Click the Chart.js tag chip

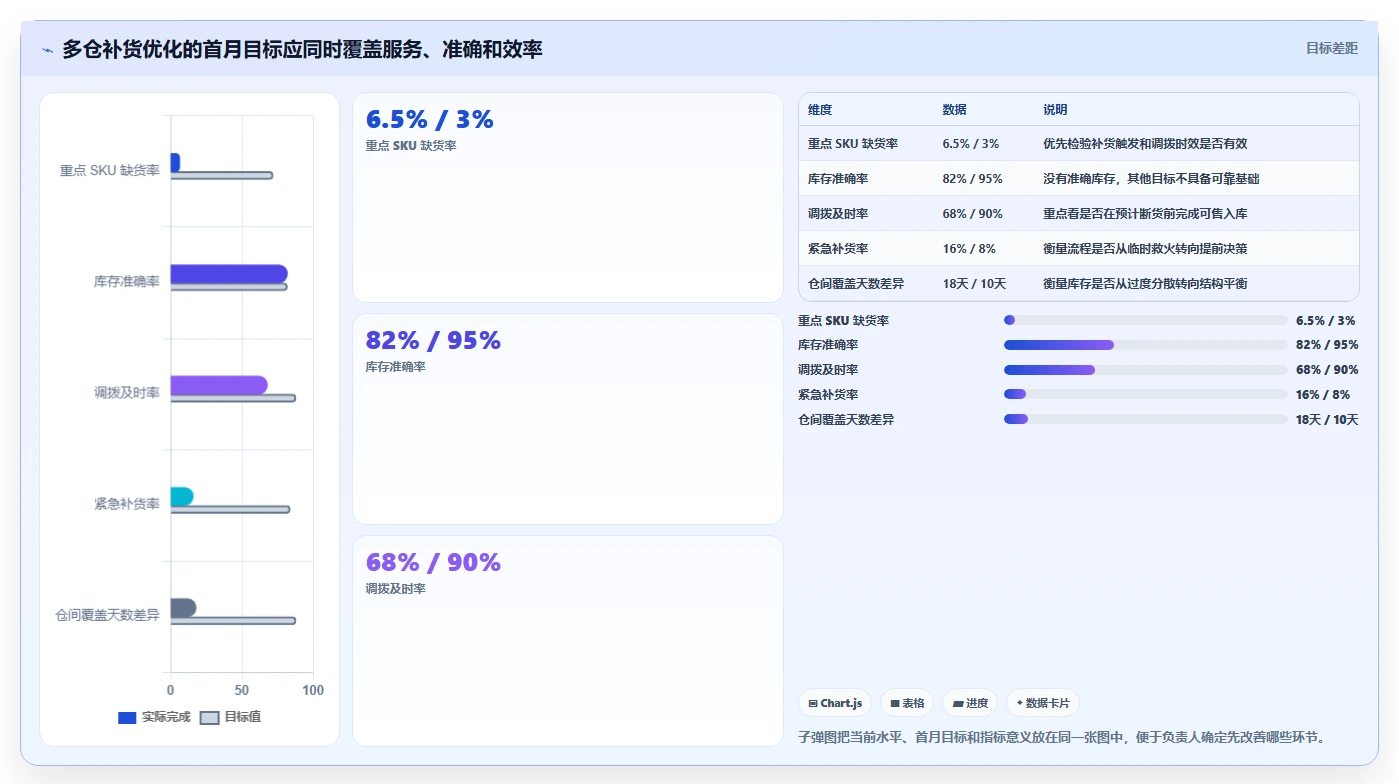[835, 703]
